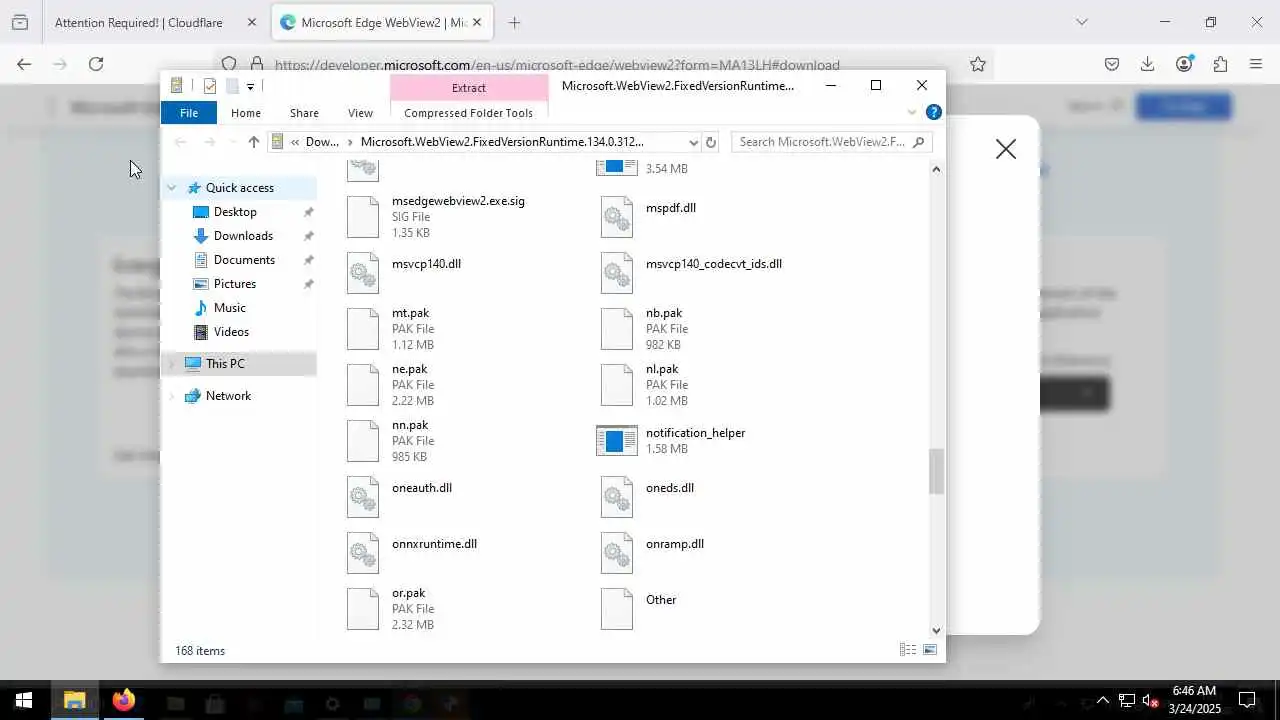Image resolution: width=1280 pixels, height=720 pixels.
Task: Open Documents in the navigation pane
Action: [x=244, y=260]
